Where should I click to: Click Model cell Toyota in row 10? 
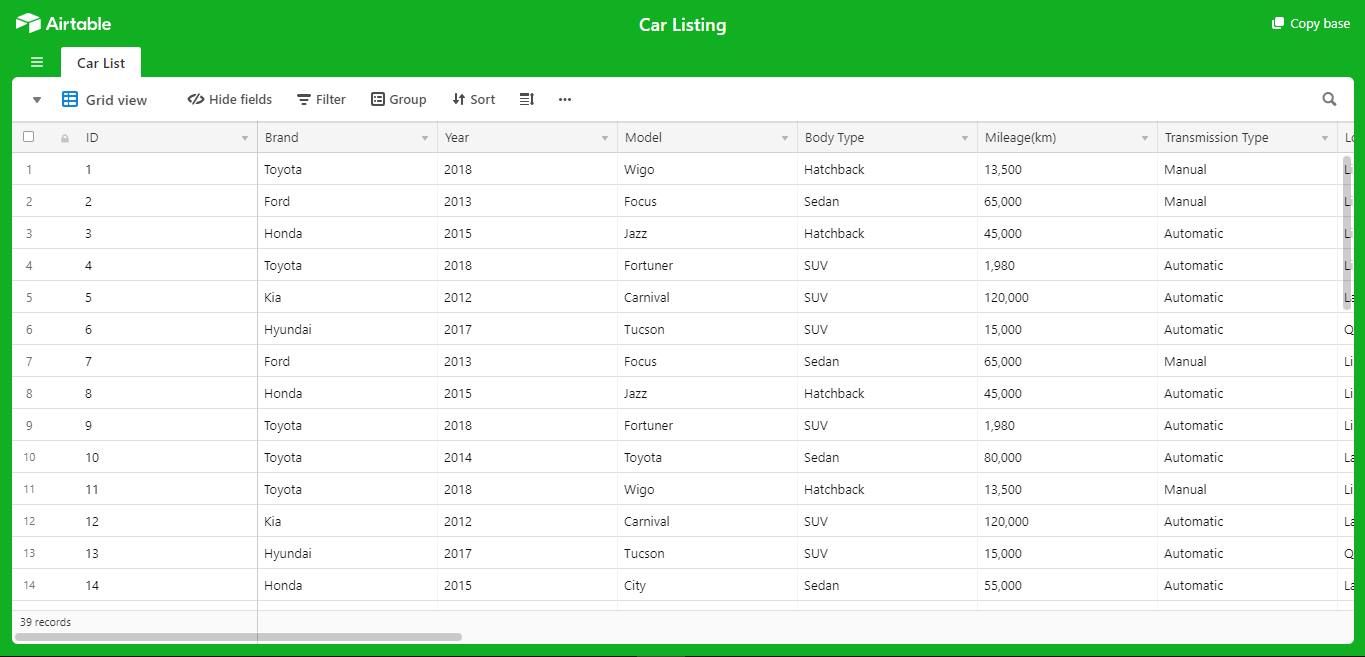click(x=708, y=457)
